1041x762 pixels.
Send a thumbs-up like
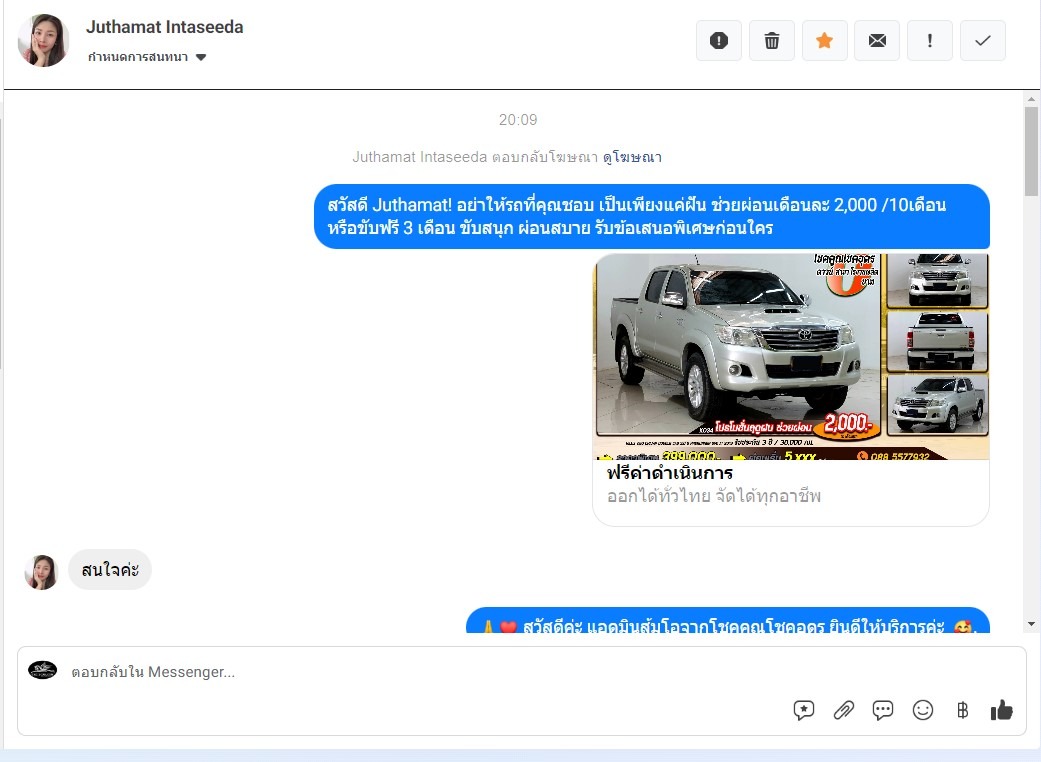pos(1001,710)
